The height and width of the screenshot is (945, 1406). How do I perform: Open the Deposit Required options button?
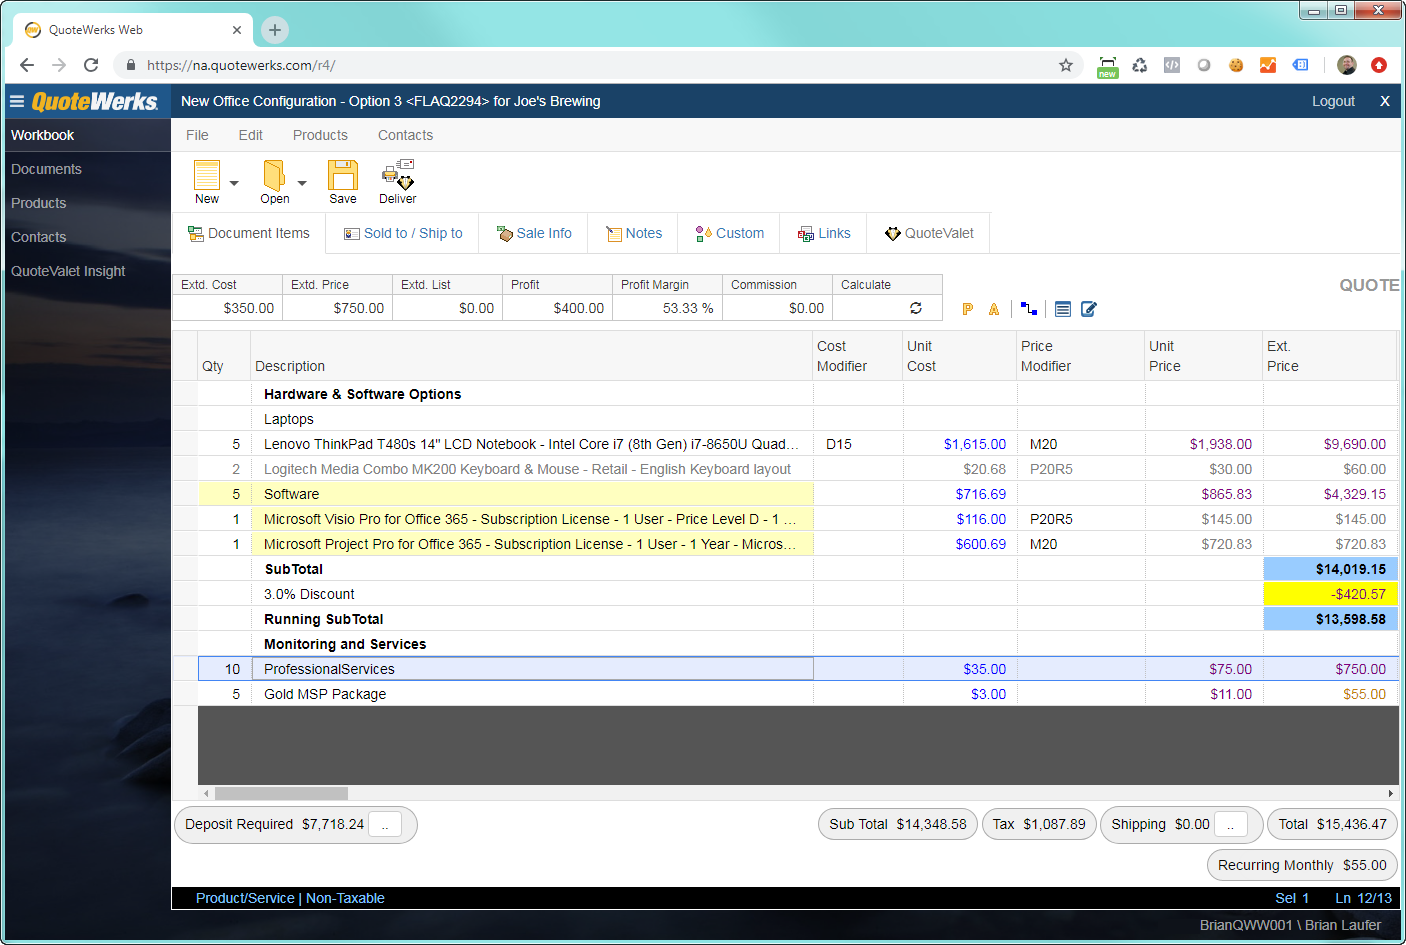click(385, 825)
